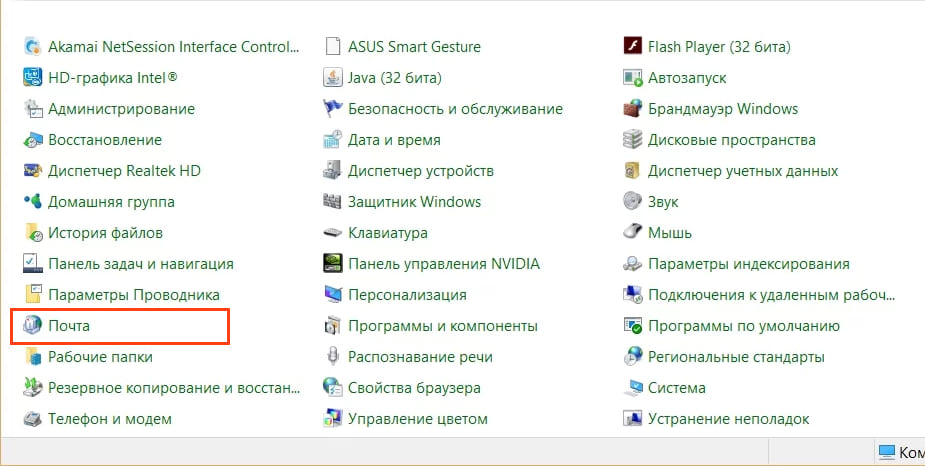The image size is (925, 466).
Task: Open the Дисковые пространства link
Action: pyautogui.click(x=732, y=140)
